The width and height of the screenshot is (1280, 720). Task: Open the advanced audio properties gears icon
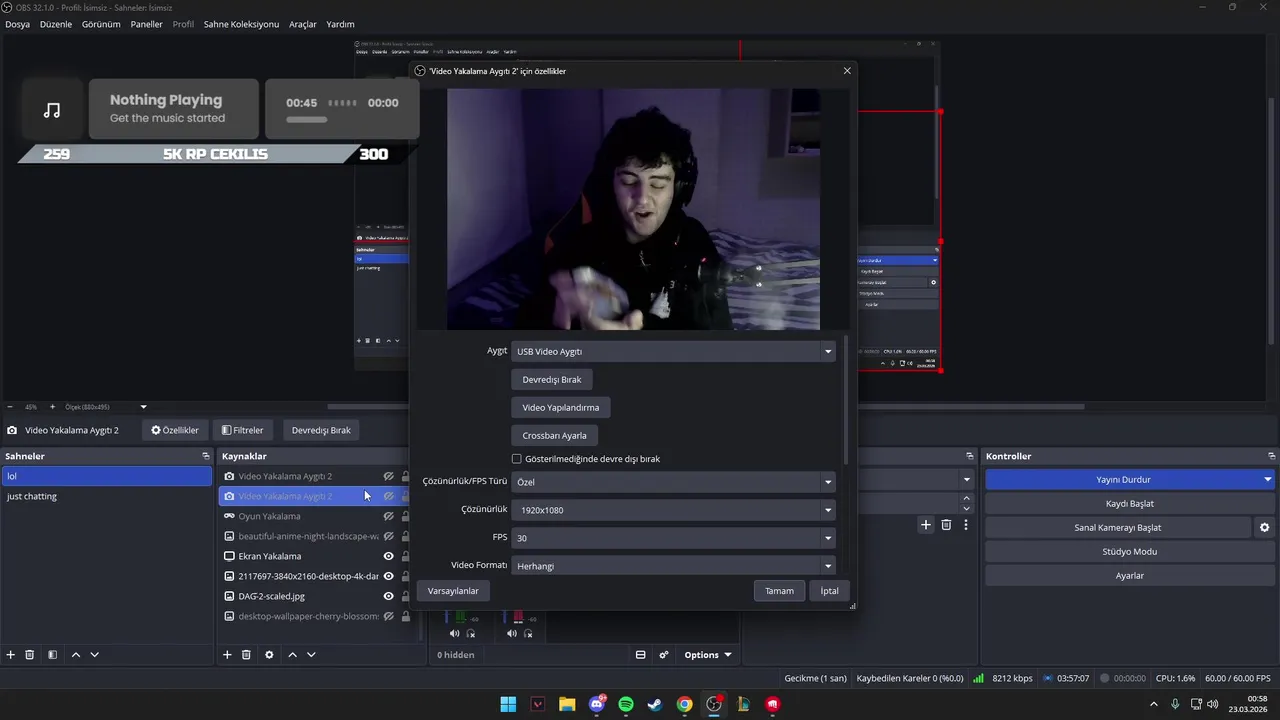pos(664,655)
